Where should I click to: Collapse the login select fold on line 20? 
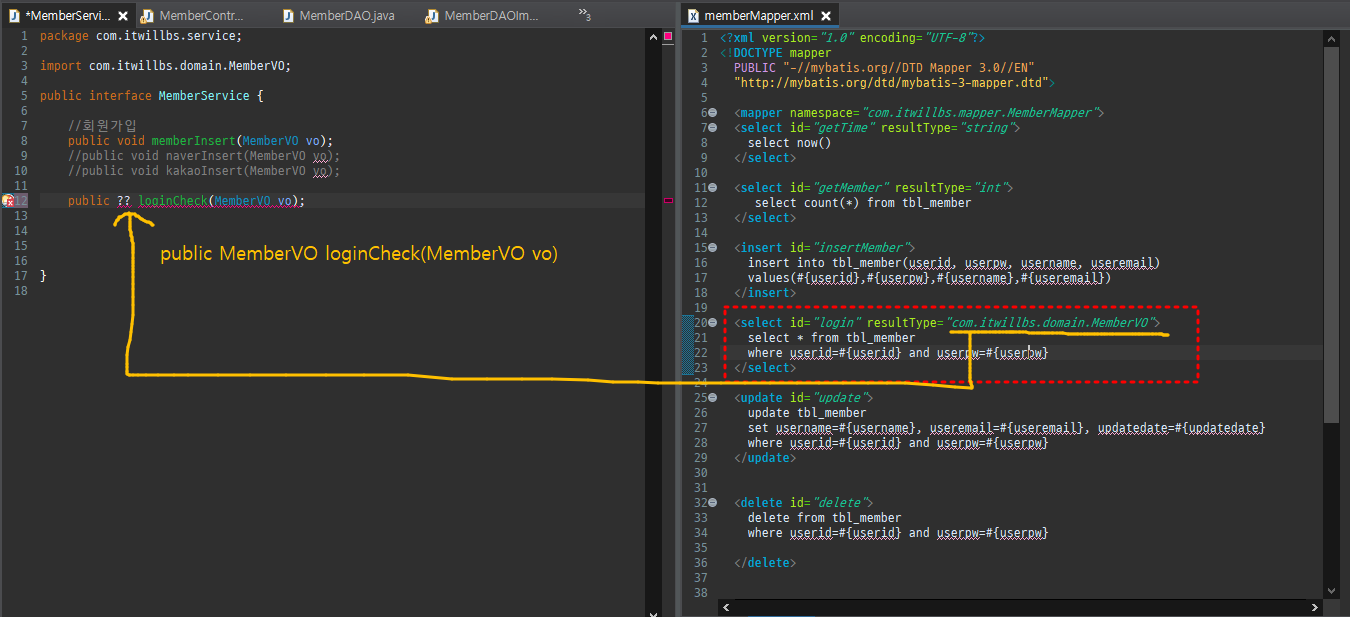[712, 323]
